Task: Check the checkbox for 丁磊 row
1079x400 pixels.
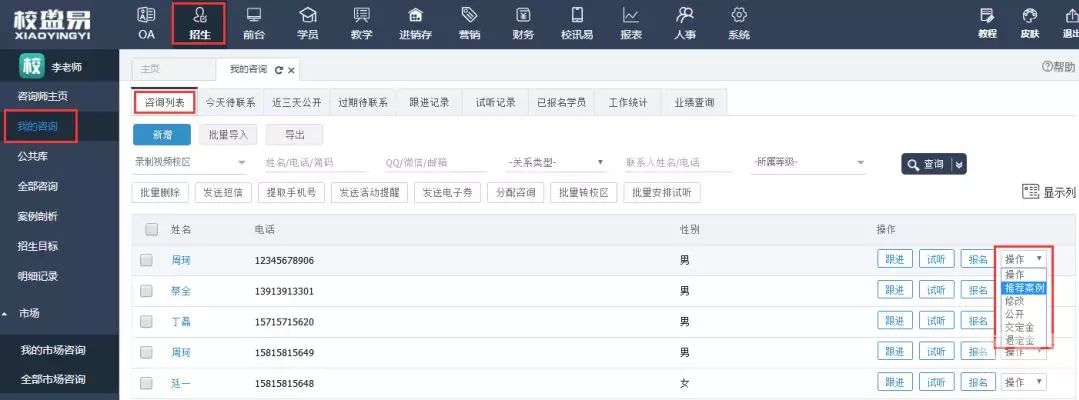Action: coord(146,322)
